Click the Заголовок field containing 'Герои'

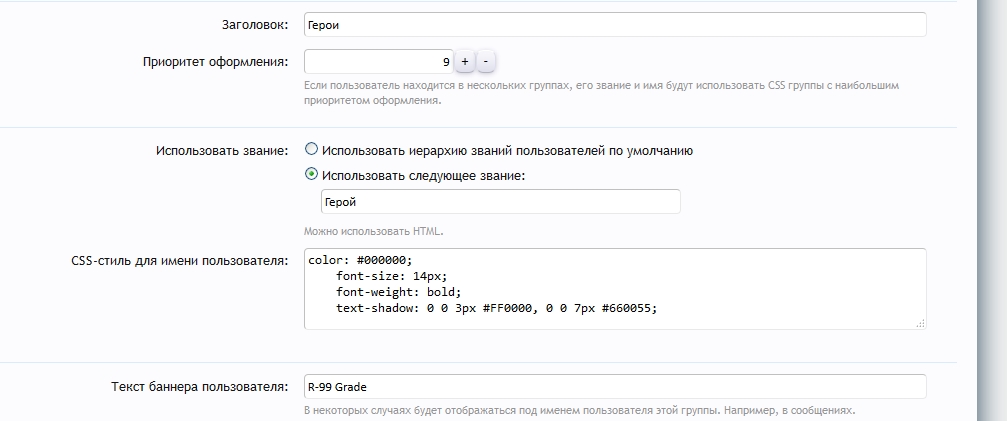point(614,24)
